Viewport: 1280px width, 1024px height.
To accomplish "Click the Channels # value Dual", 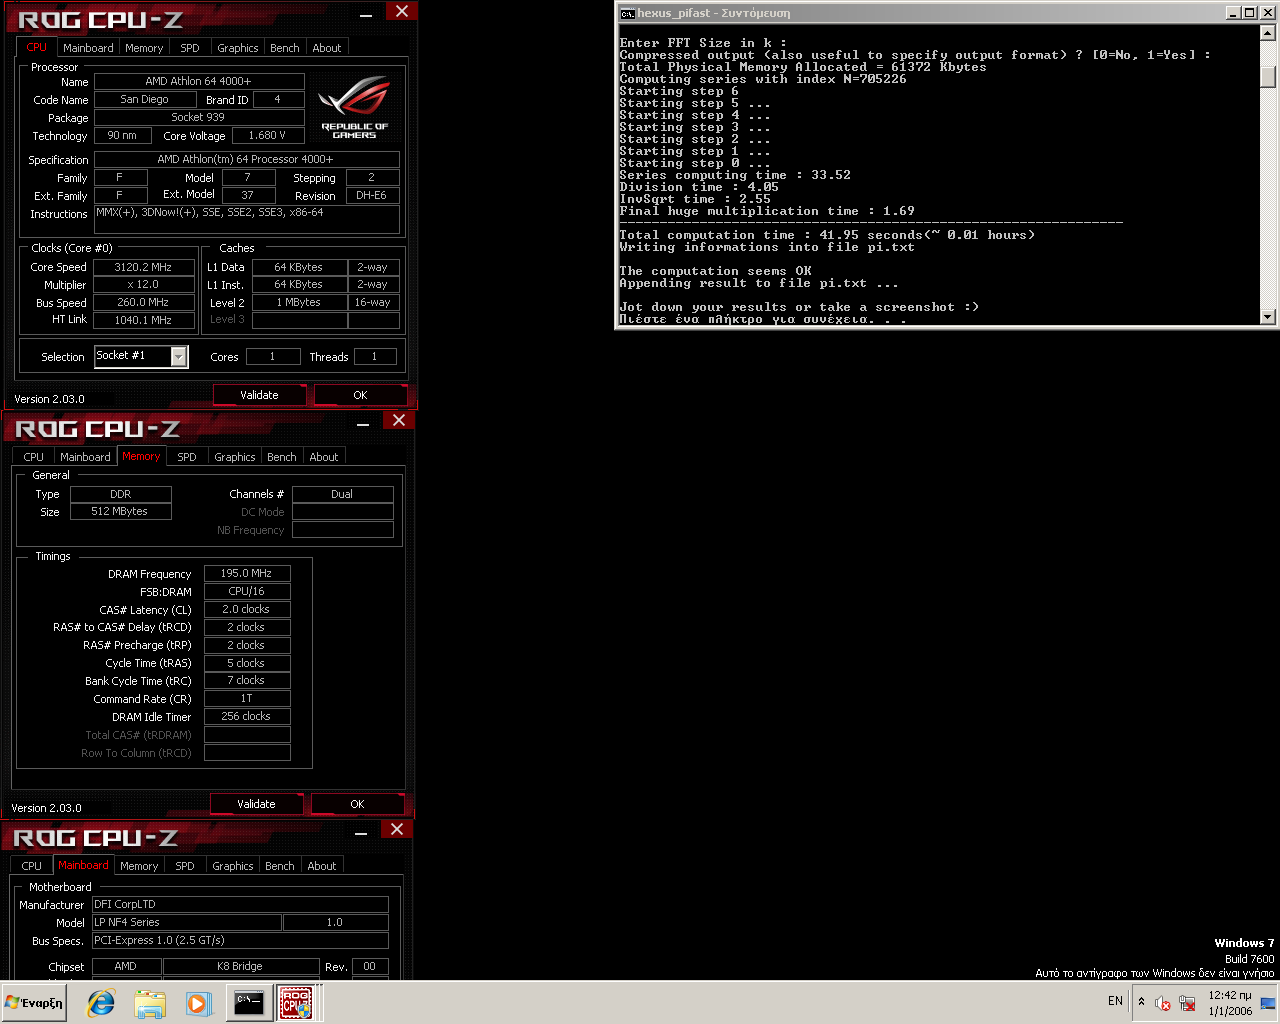I will click(x=342, y=494).
